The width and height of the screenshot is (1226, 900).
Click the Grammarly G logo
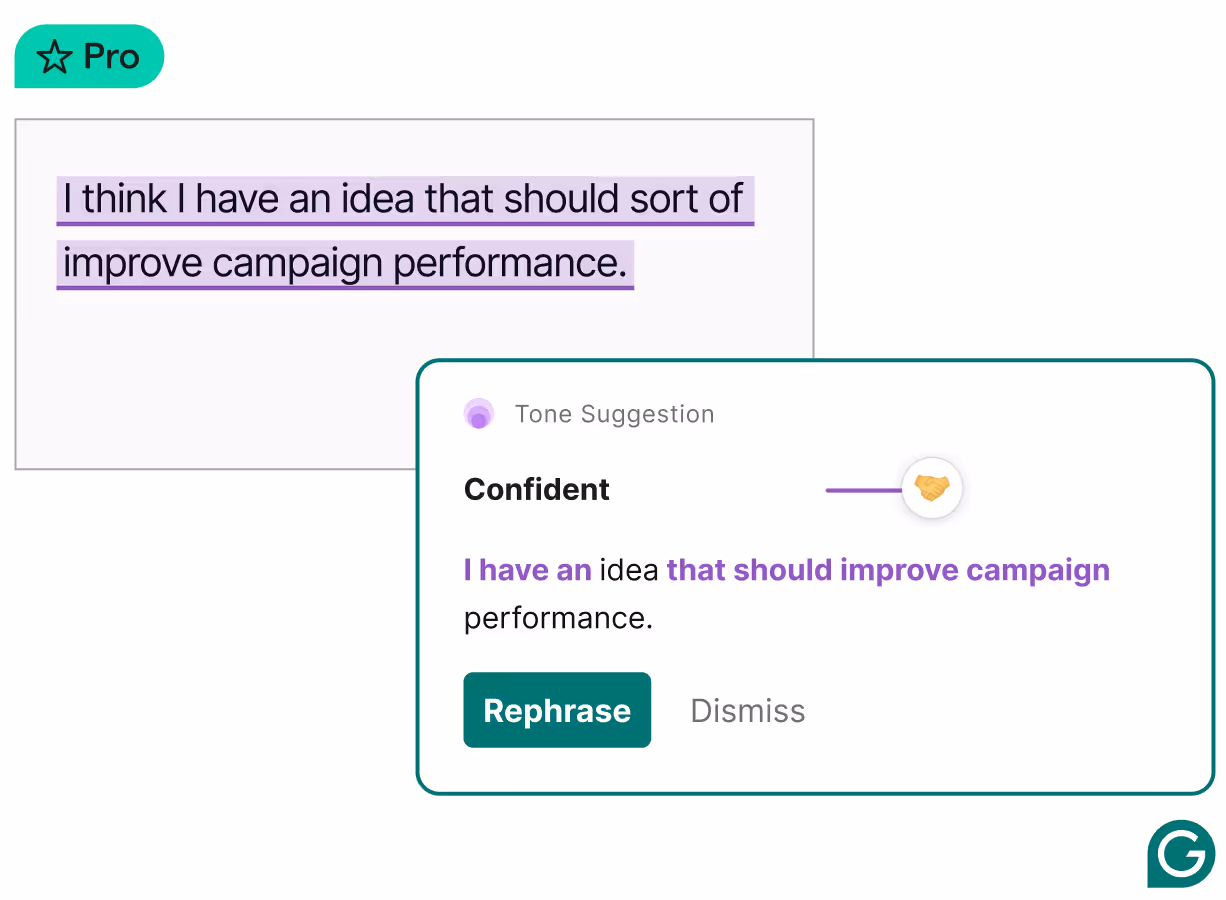click(1181, 854)
